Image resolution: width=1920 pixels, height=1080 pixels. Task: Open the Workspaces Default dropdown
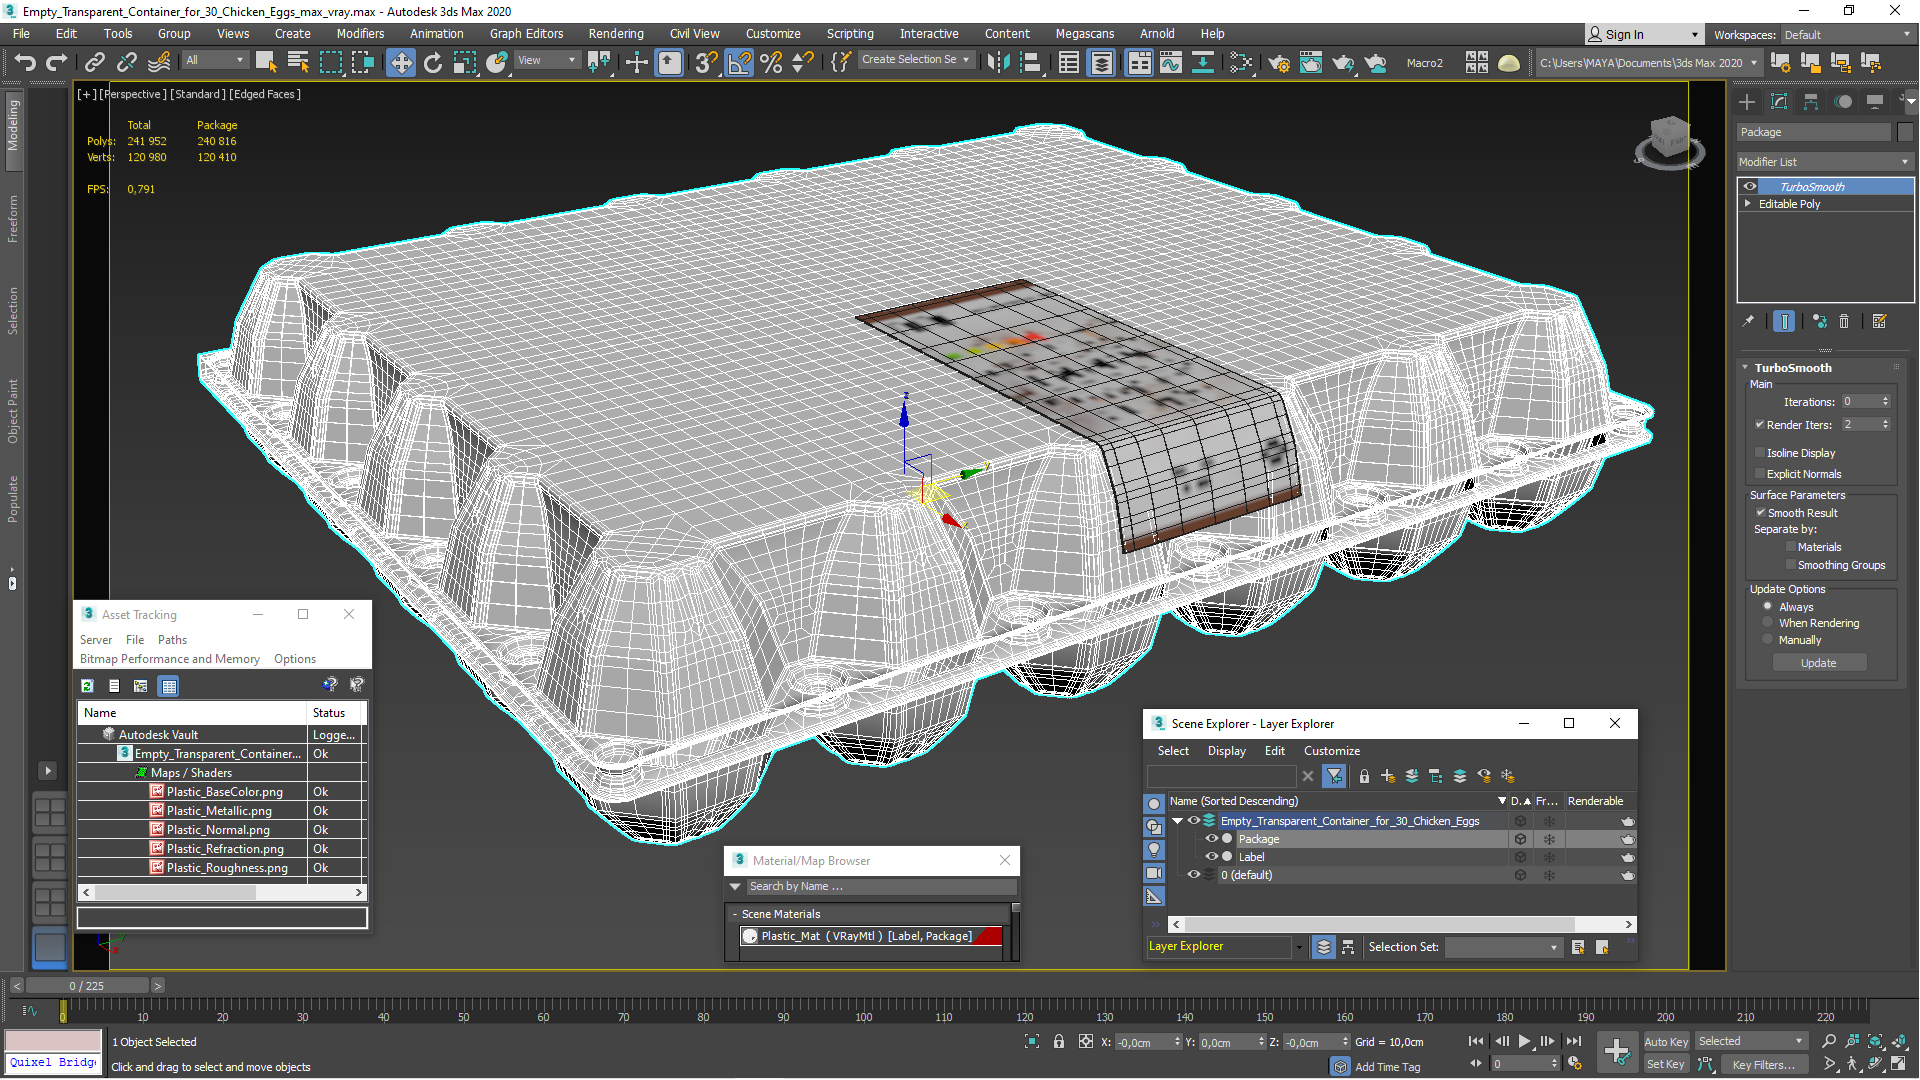point(1846,35)
